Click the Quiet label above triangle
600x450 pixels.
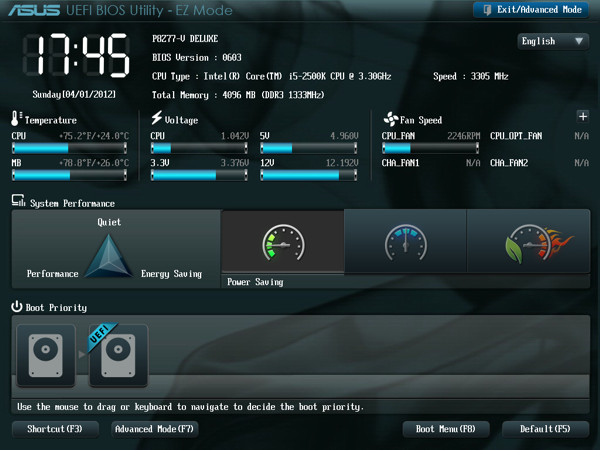coord(109,222)
